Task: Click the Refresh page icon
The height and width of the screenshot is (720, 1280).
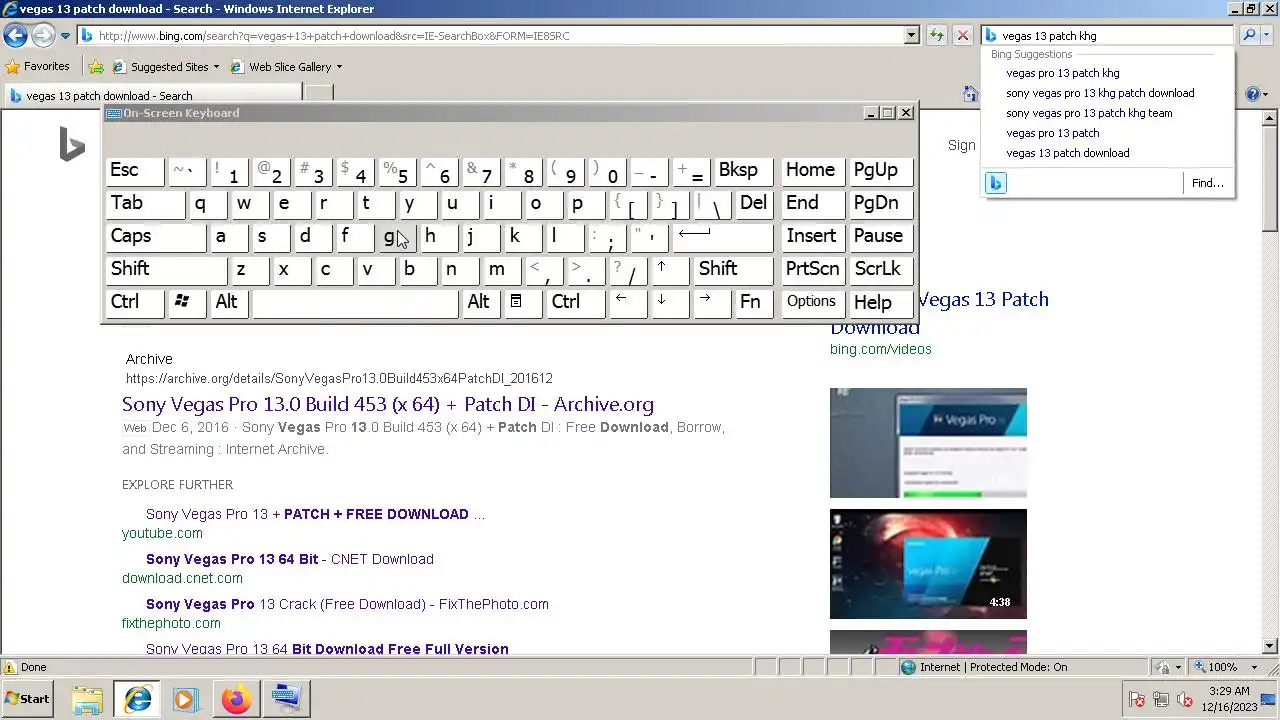Action: coord(937,36)
